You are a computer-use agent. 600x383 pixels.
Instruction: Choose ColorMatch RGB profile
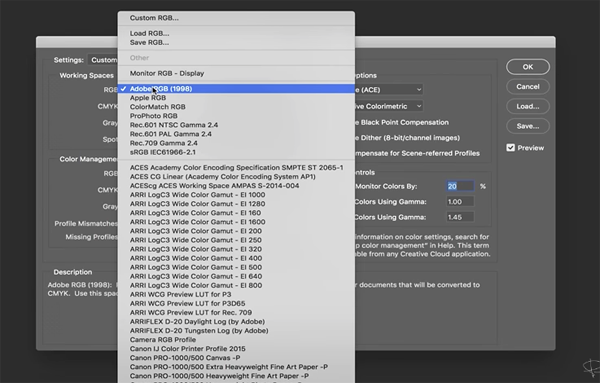(x=236, y=107)
